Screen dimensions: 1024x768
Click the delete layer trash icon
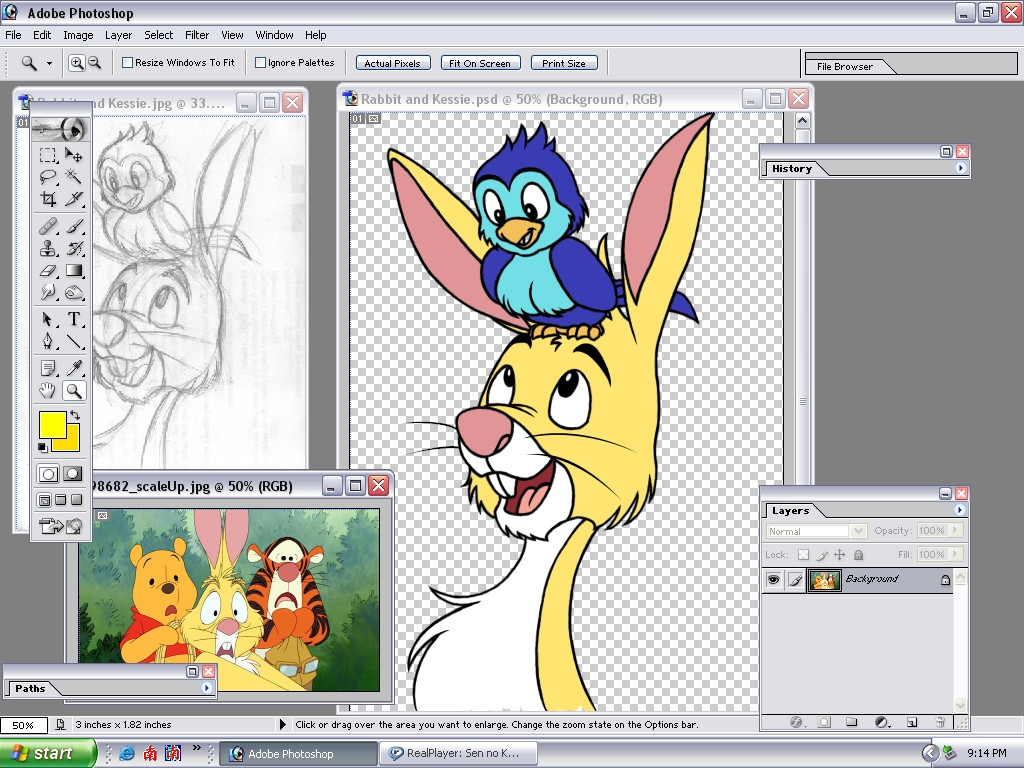pyautogui.click(x=940, y=722)
